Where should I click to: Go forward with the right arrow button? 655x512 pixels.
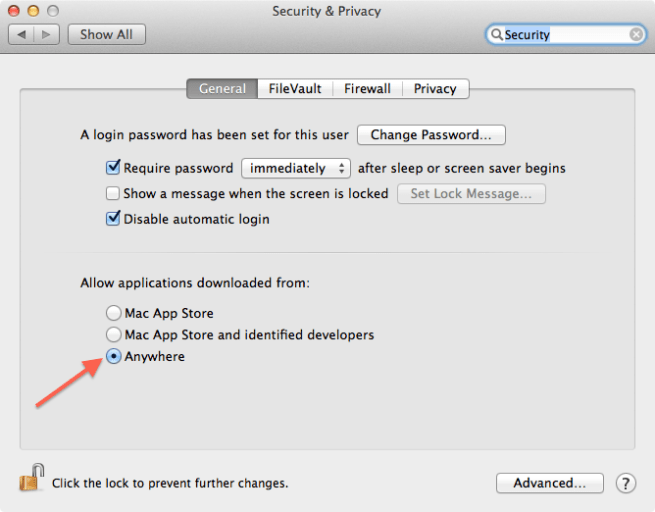pos(47,34)
